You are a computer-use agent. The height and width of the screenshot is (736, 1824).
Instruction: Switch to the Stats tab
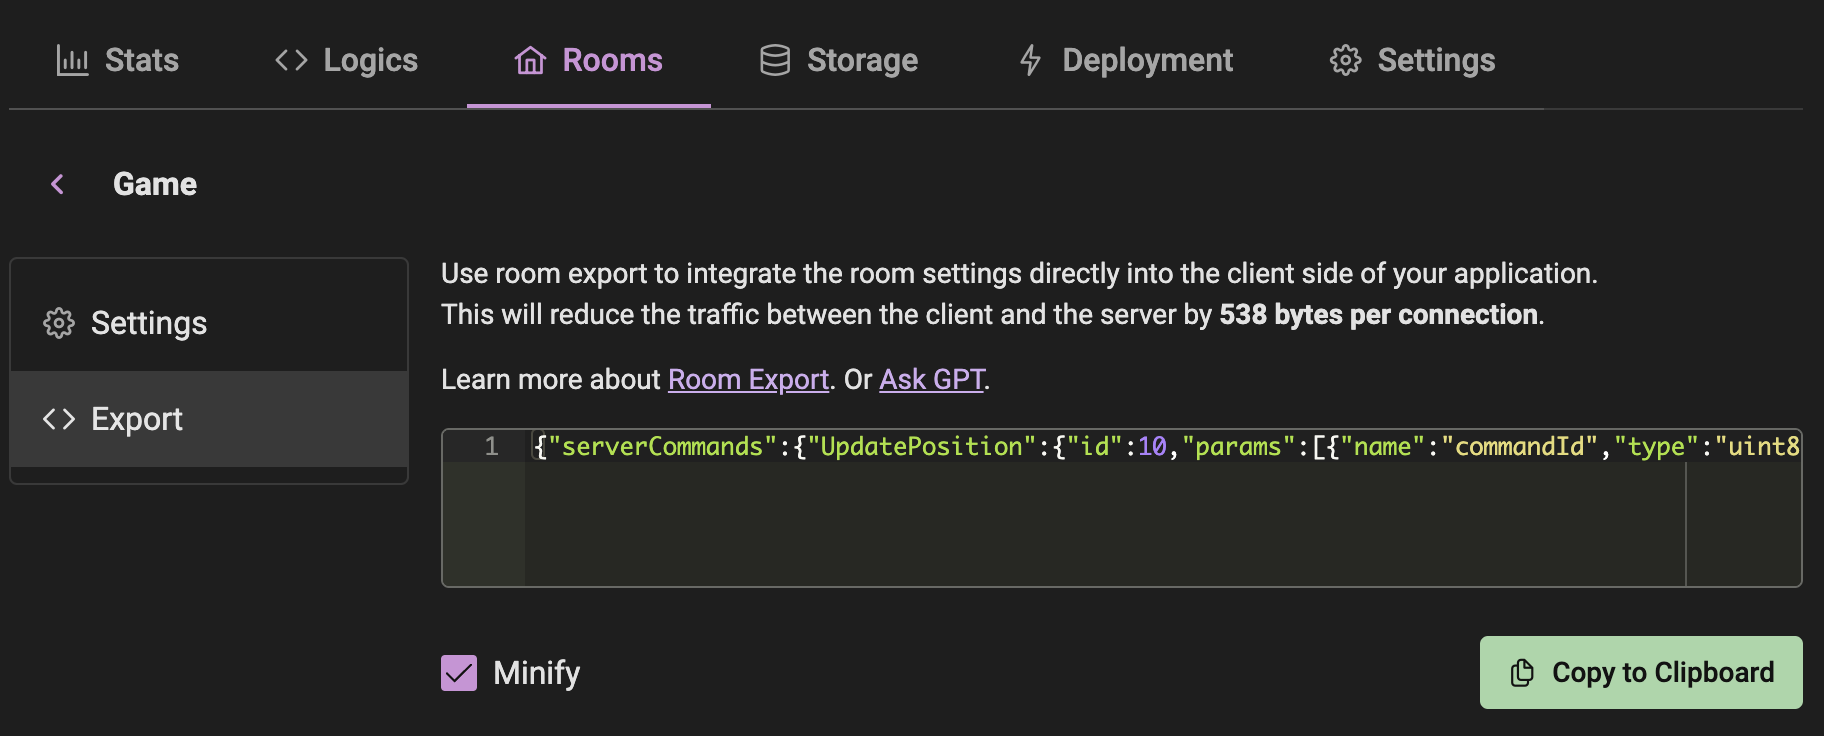(118, 60)
